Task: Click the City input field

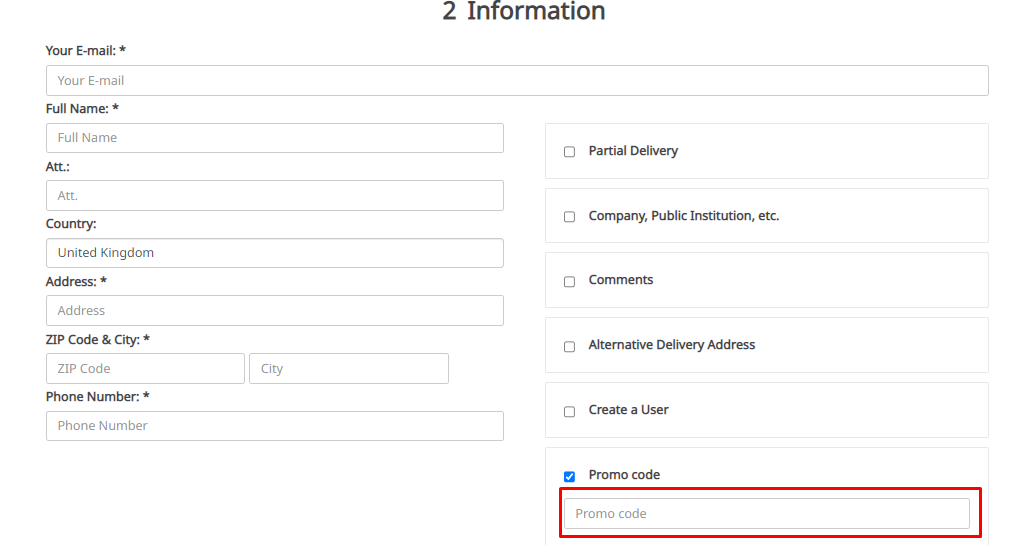Action: (348, 368)
